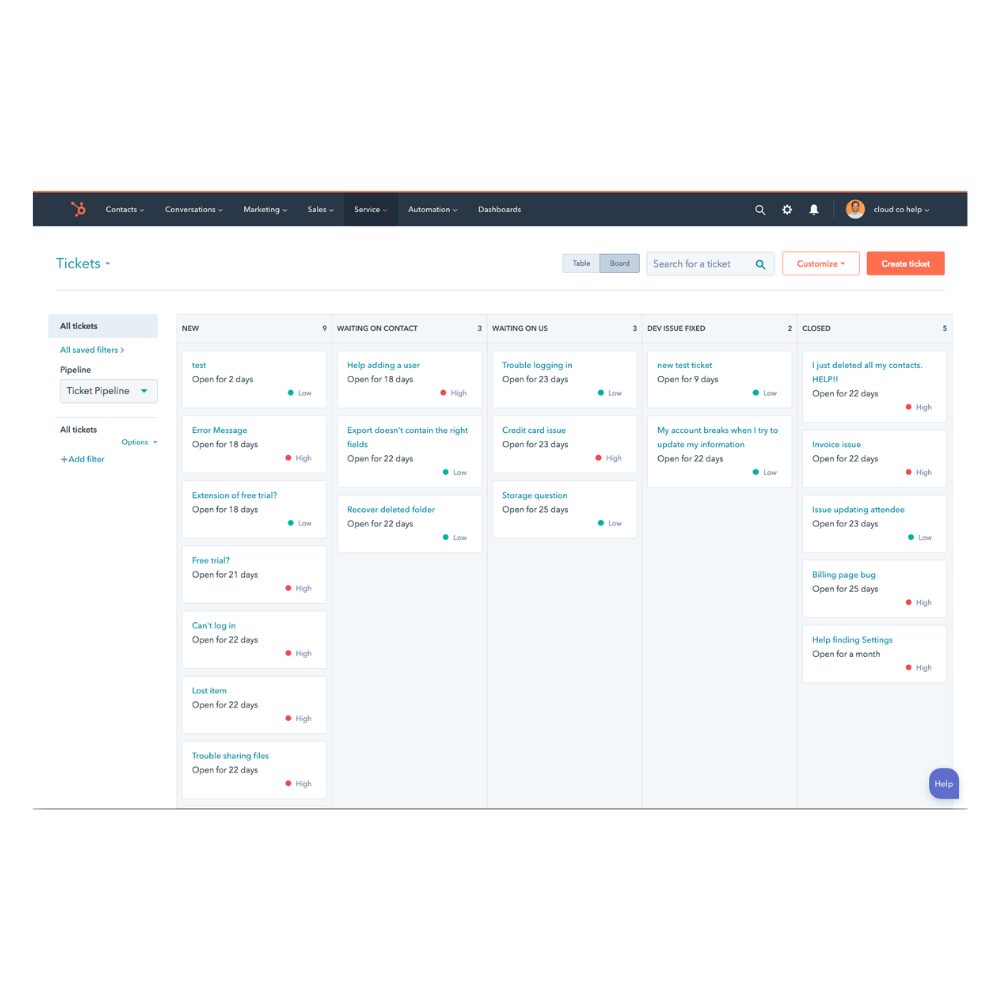Expand All saved filters
Screen dimensions: 1000x1000
[x=92, y=350]
